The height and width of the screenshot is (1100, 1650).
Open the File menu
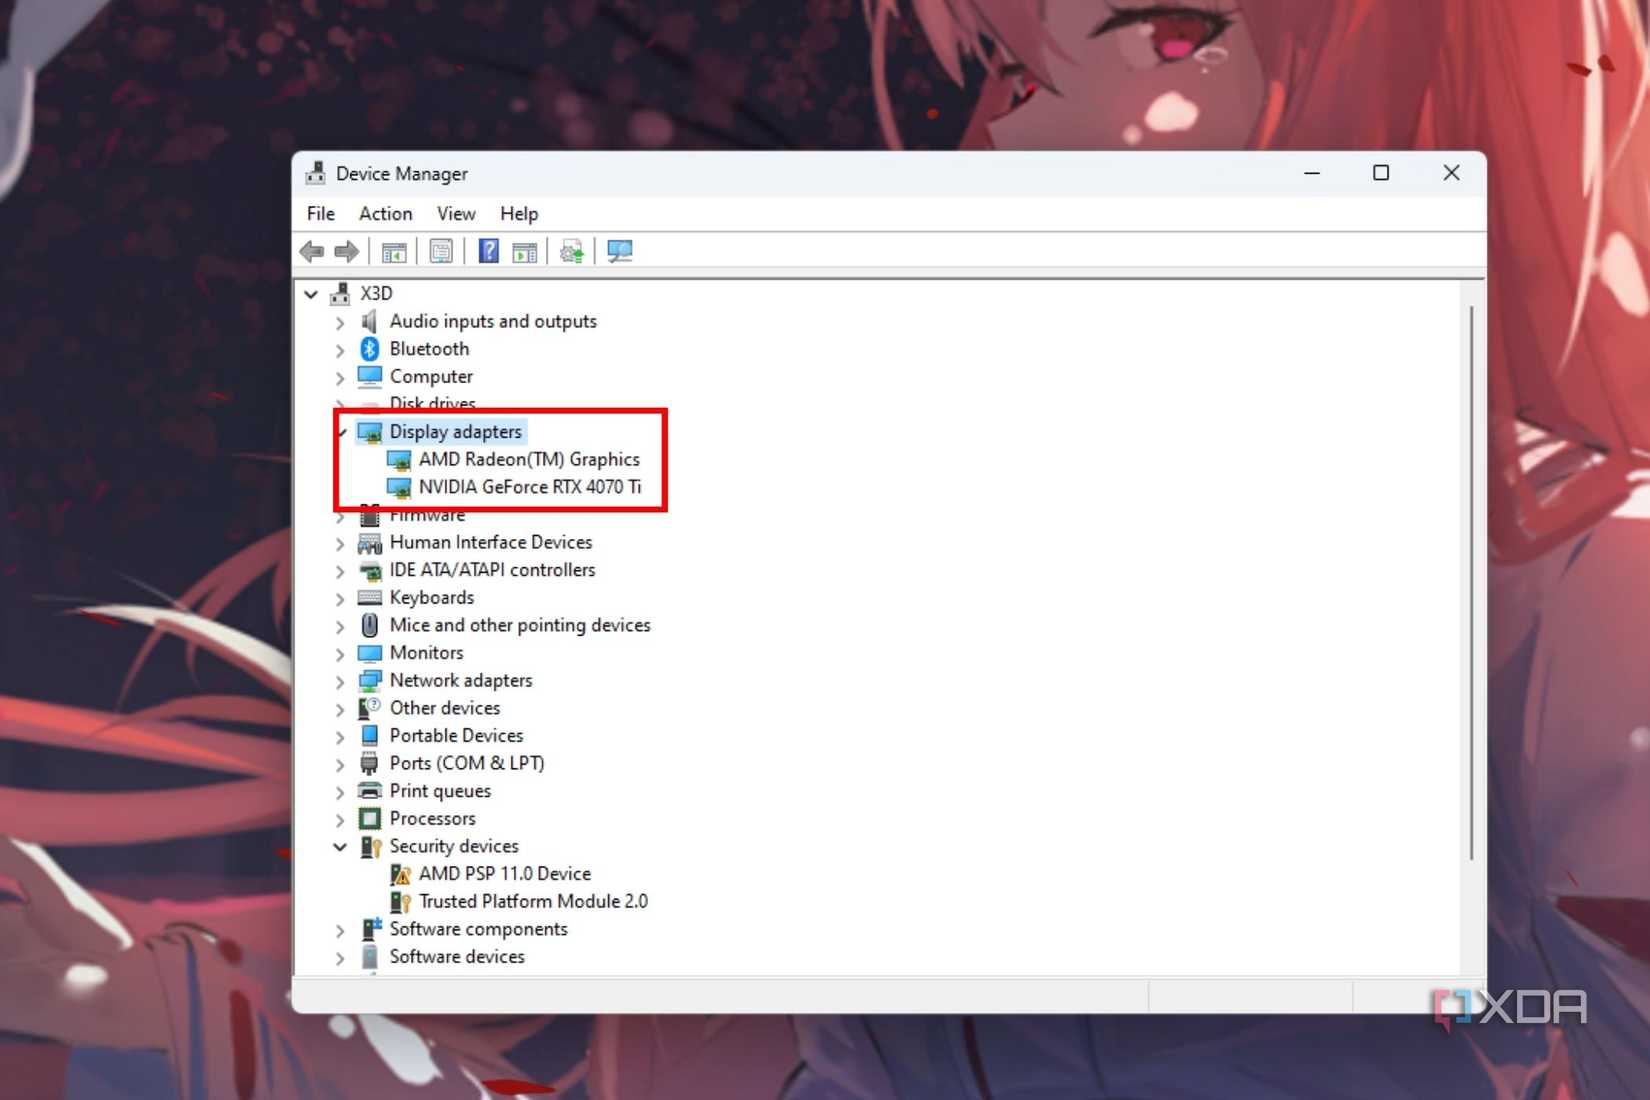pyautogui.click(x=319, y=213)
